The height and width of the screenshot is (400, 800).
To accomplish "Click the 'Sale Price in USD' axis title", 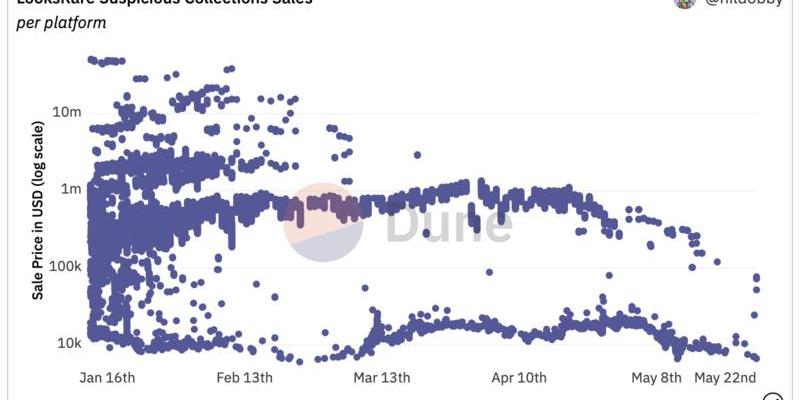I will [38, 210].
